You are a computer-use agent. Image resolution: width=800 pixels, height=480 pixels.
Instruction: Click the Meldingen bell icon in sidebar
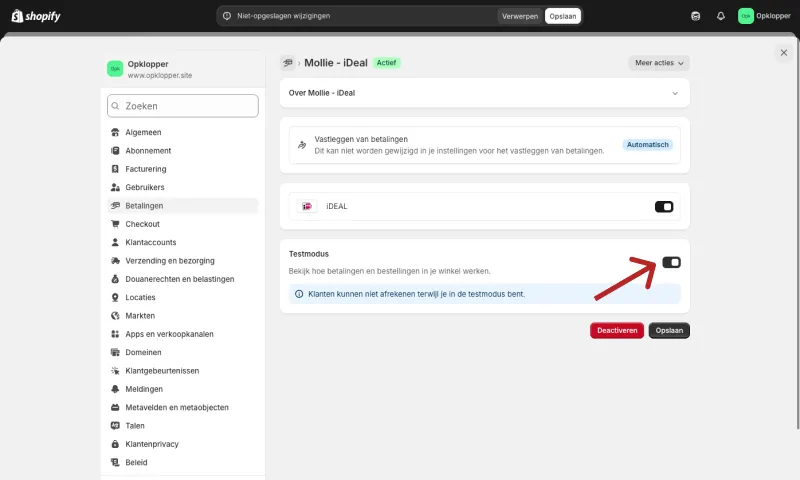[x=115, y=389]
